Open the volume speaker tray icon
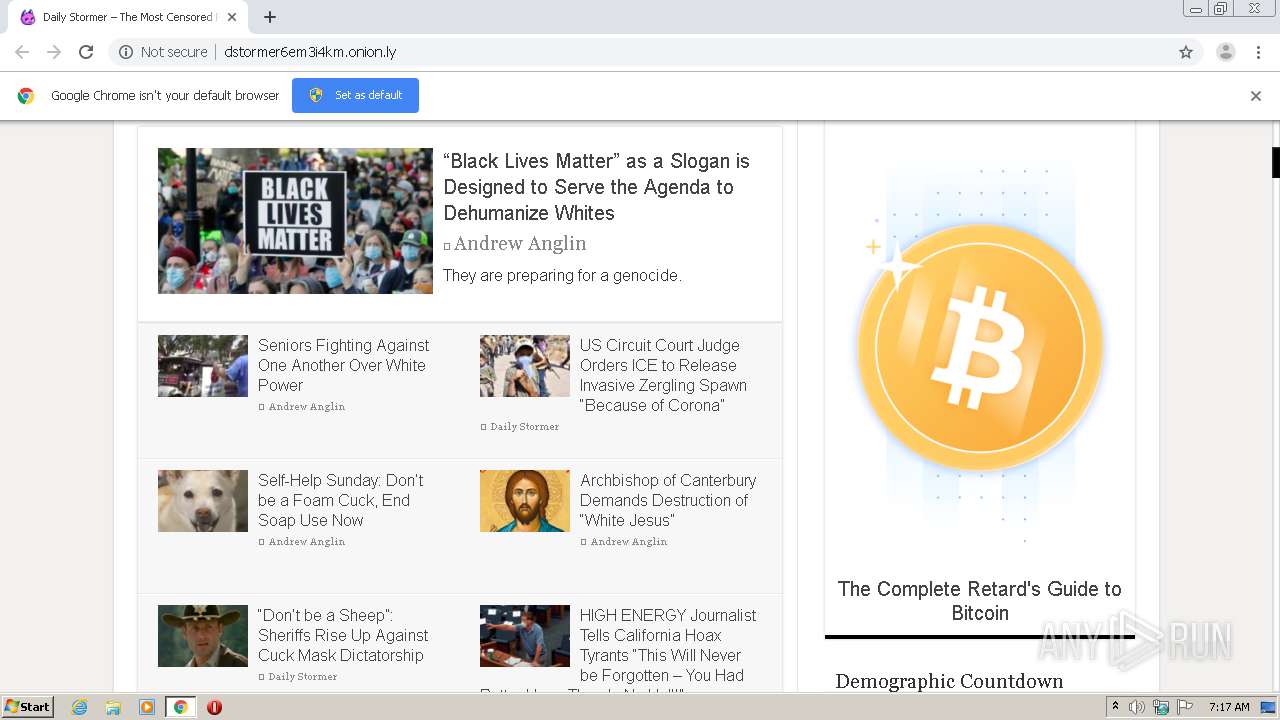 tap(1137, 707)
